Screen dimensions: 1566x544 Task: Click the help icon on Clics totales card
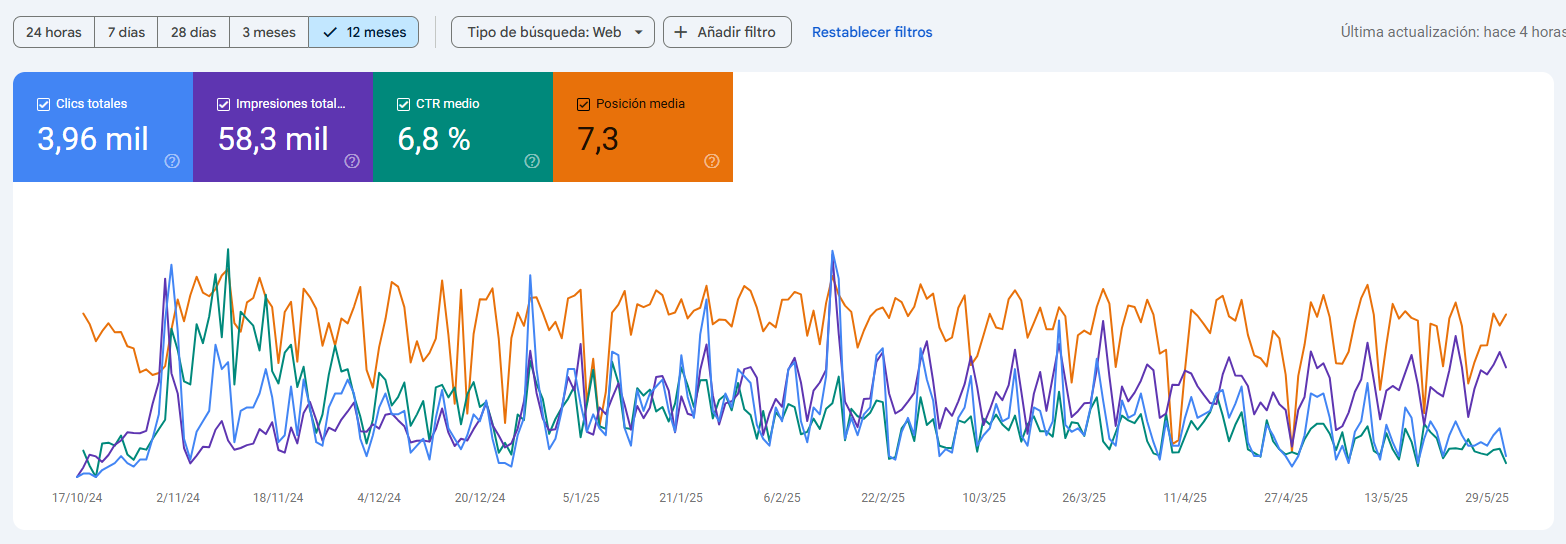172,161
